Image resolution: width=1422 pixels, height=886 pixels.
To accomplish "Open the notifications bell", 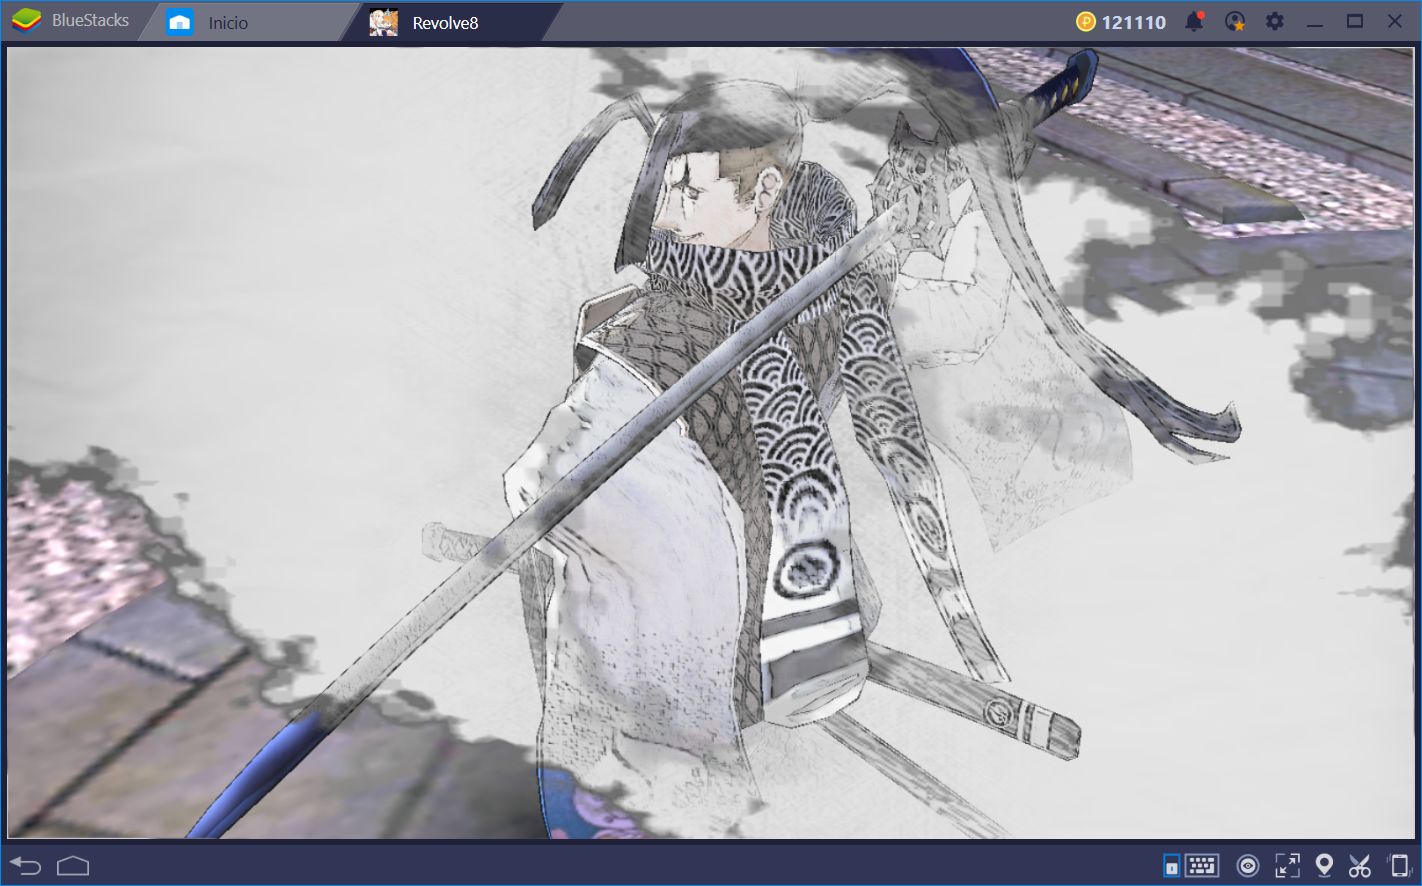I will click(1195, 21).
